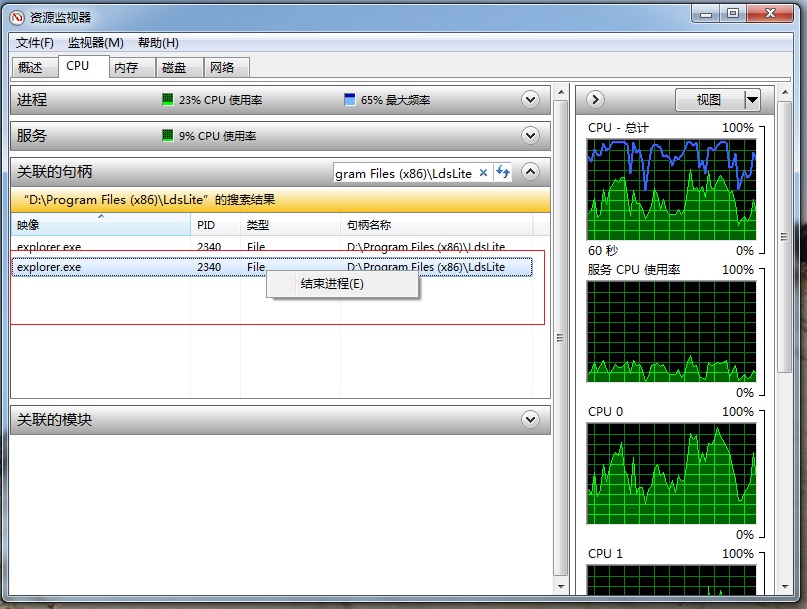
Task: Click the graph pane scrollbar thumb
Action: [x=784, y=237]
